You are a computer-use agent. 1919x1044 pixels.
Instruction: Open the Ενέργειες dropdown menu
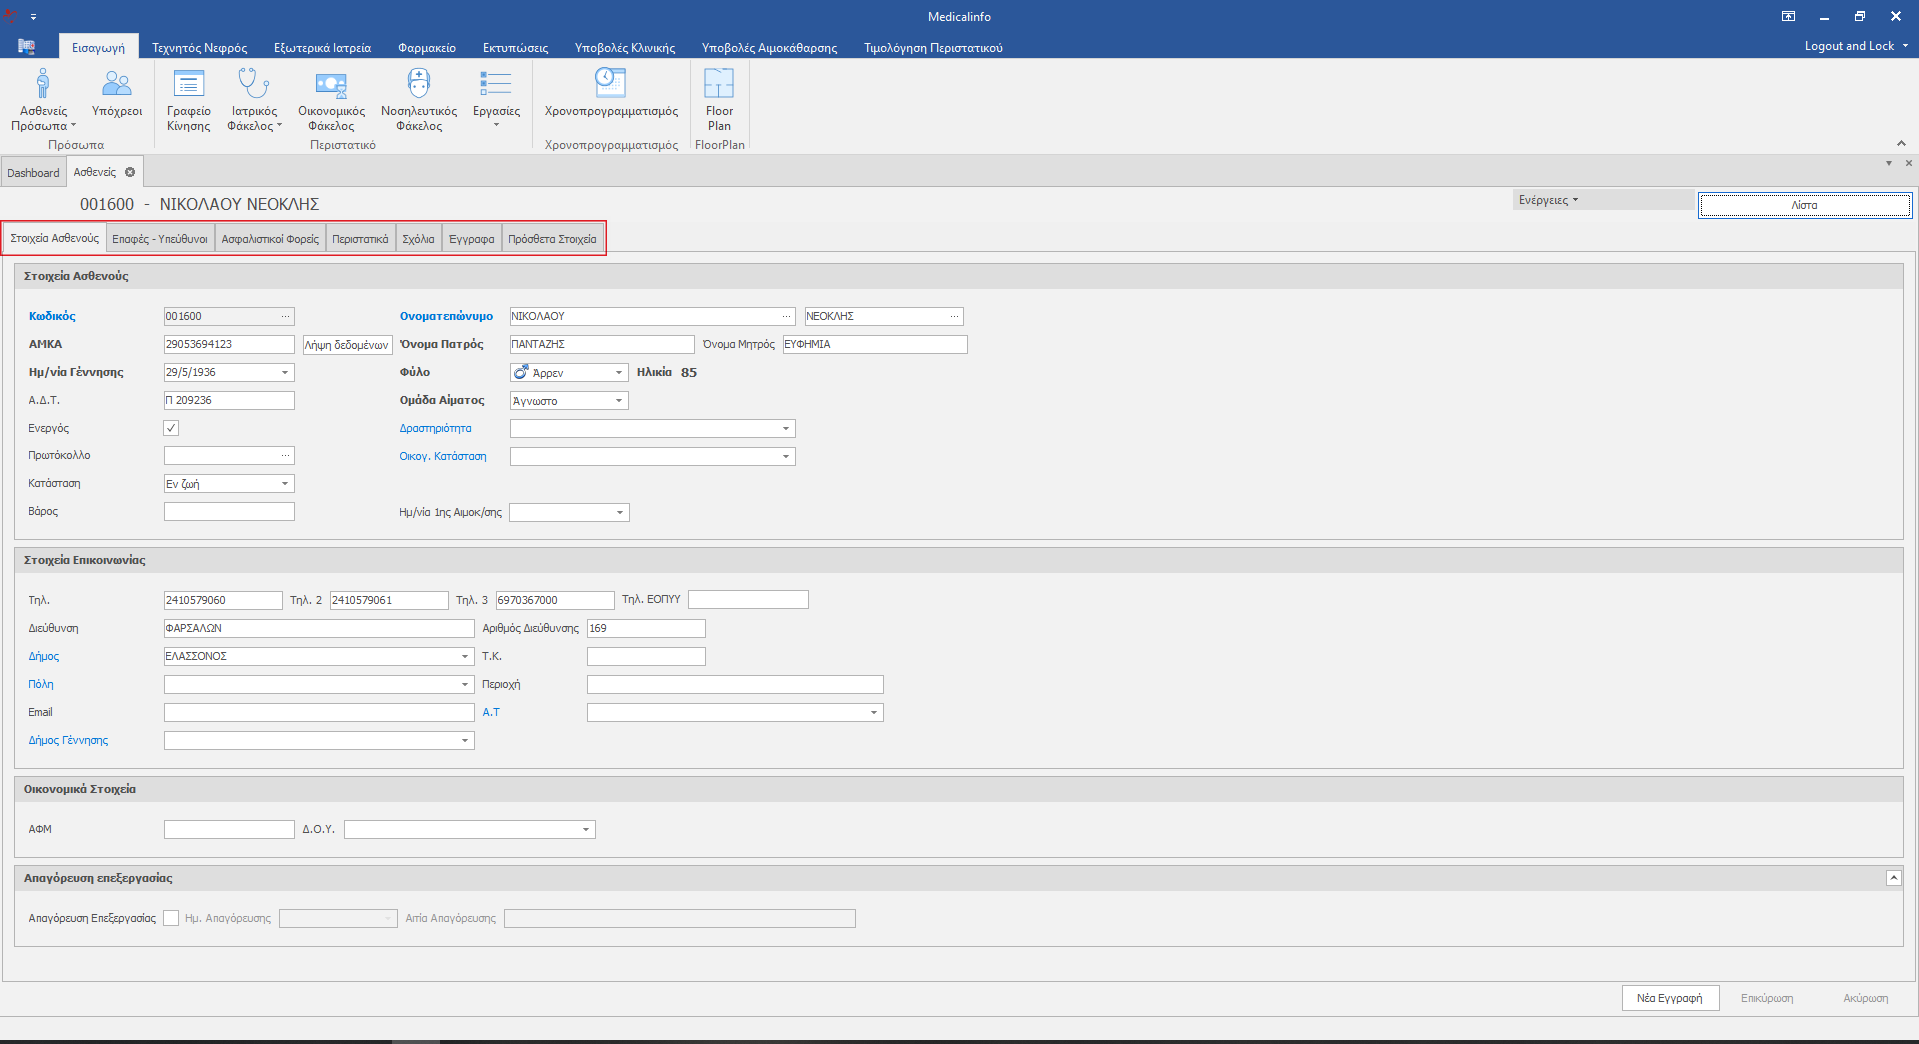1548,200
